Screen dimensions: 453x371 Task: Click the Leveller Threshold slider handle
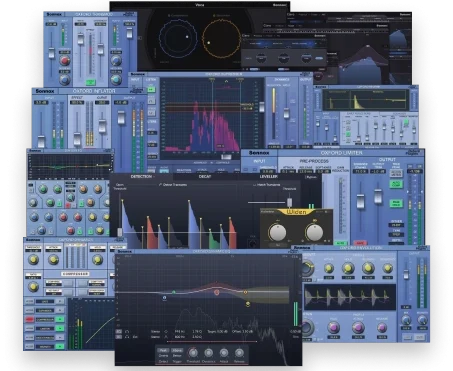pyautogui.click(x=289, y=202)
